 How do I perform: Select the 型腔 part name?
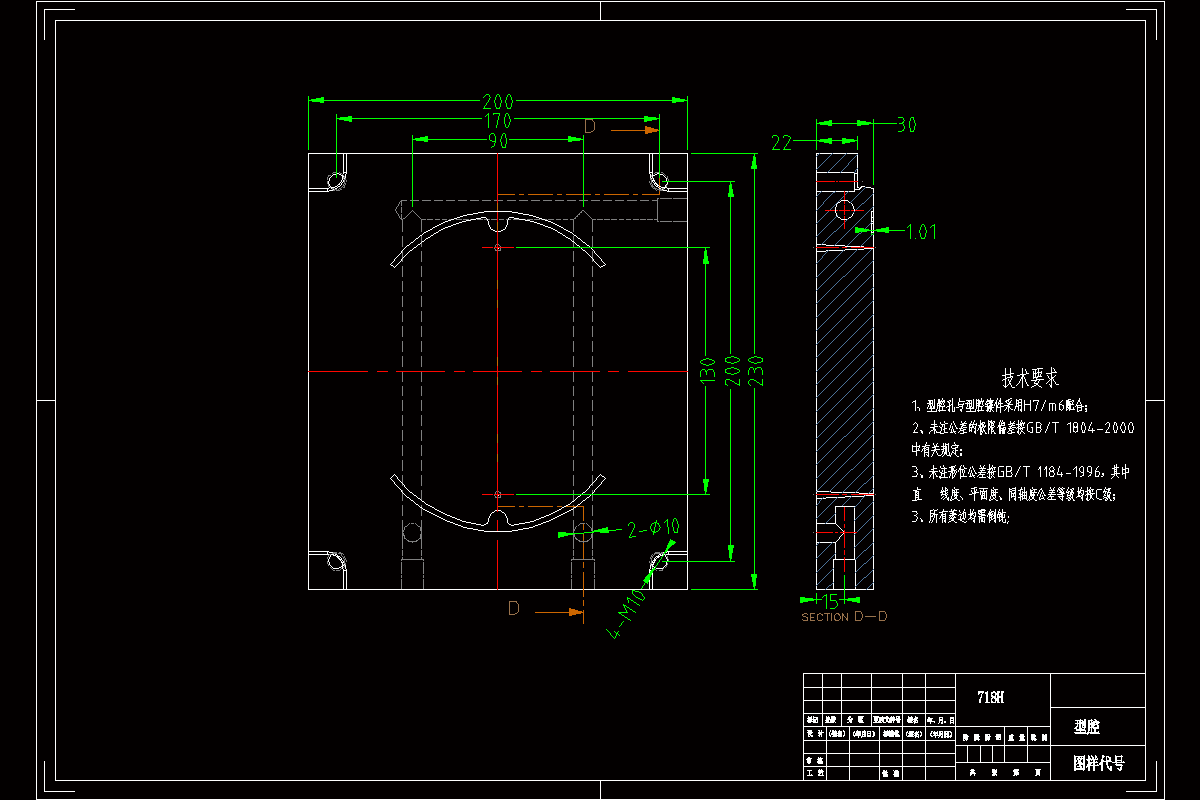coord(1087,727)
